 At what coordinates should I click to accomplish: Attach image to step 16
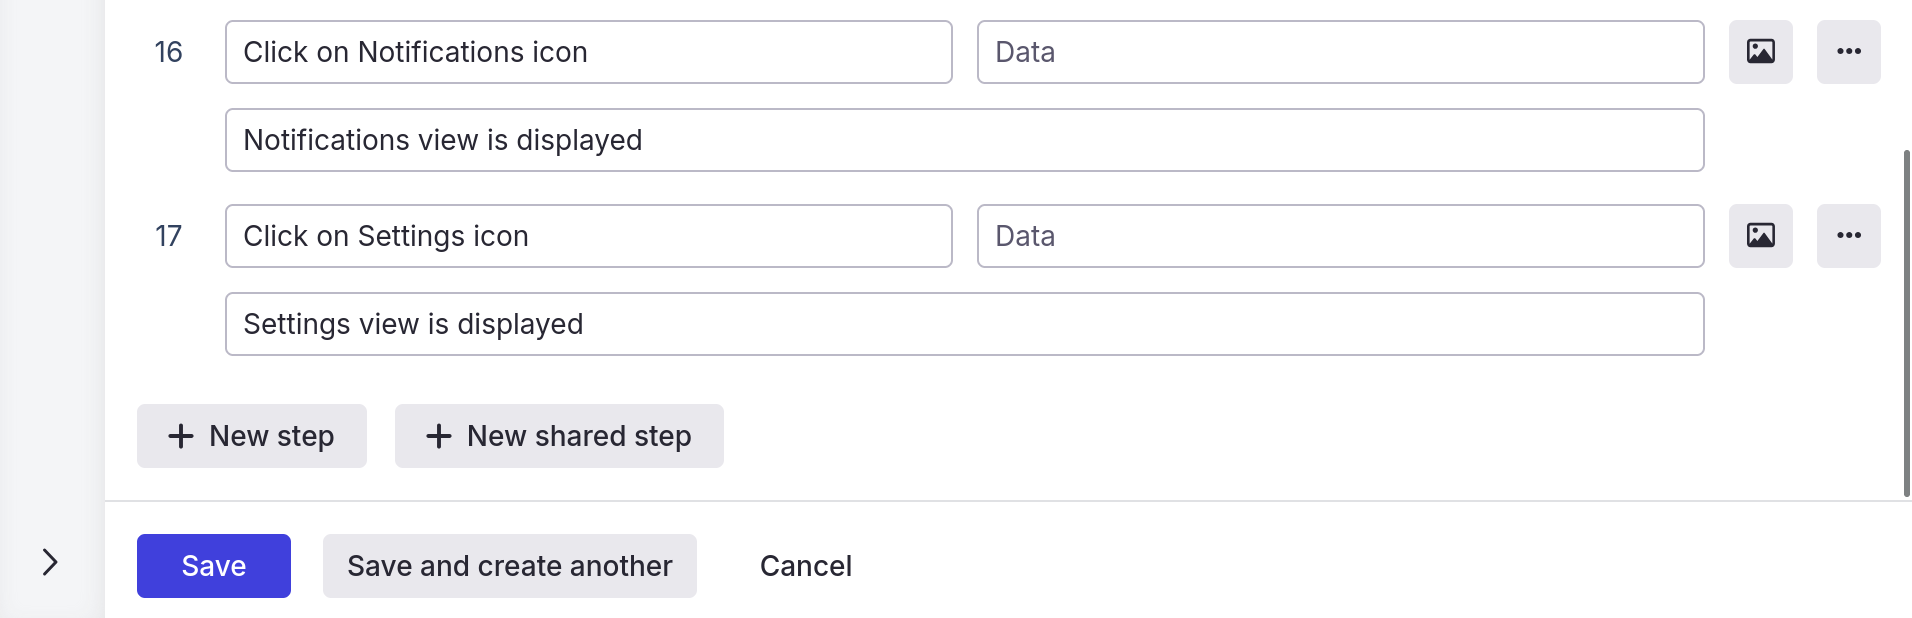click(1760, 52)
